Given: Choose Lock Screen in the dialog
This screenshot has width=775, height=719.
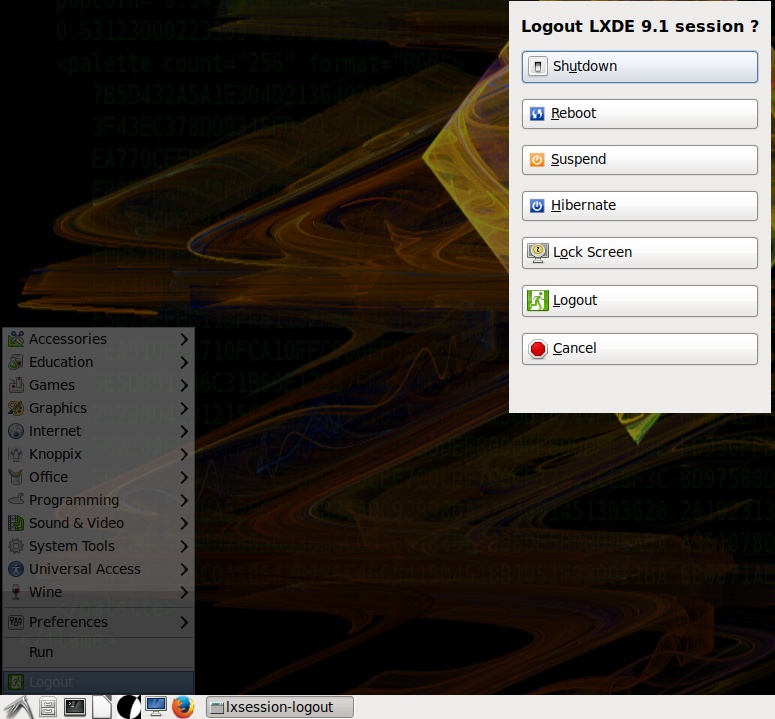Looking at the screenshot, I should pos(640,253).
